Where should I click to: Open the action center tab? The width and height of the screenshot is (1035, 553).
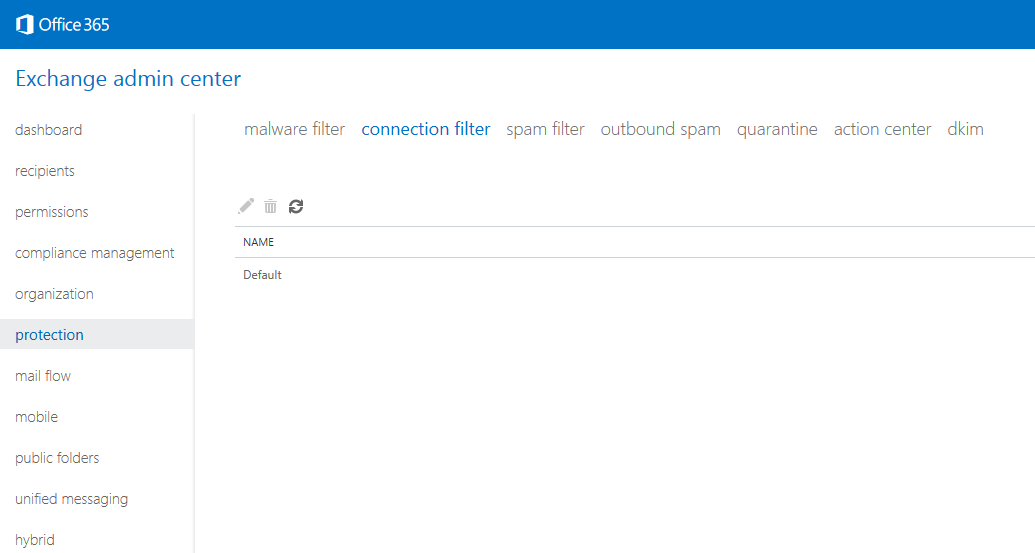point(882,129)
